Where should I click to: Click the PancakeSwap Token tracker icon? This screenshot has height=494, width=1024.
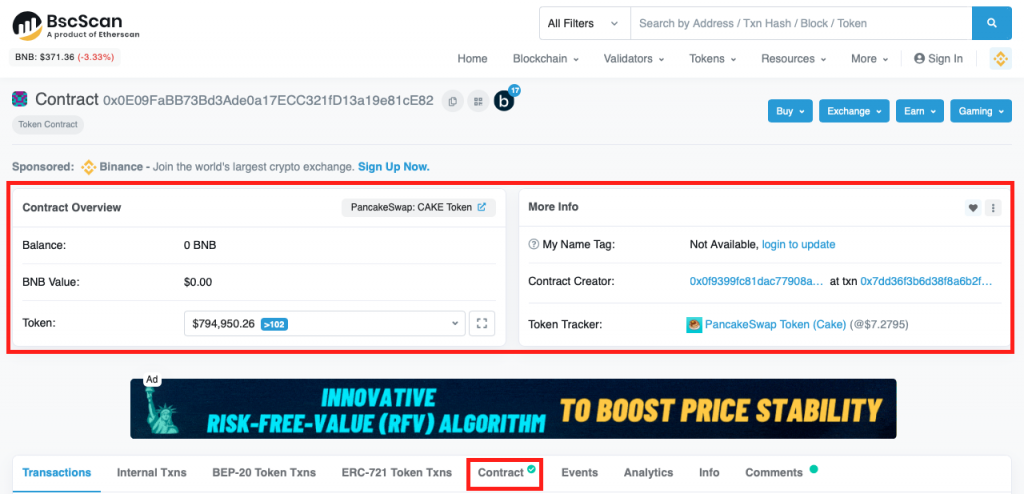(x=694, y=324)
